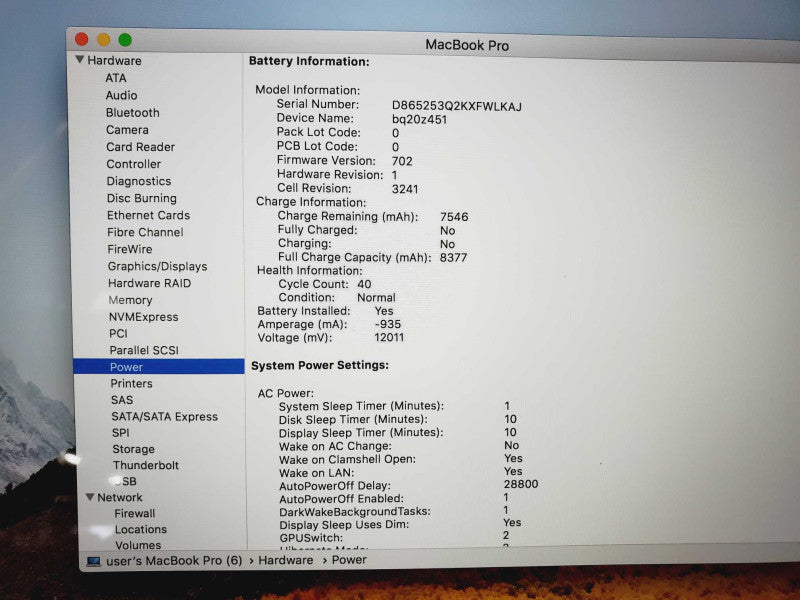Select Fibre Channel in sidebar
The image size is (800, 600).
click(x=145, y=232)
